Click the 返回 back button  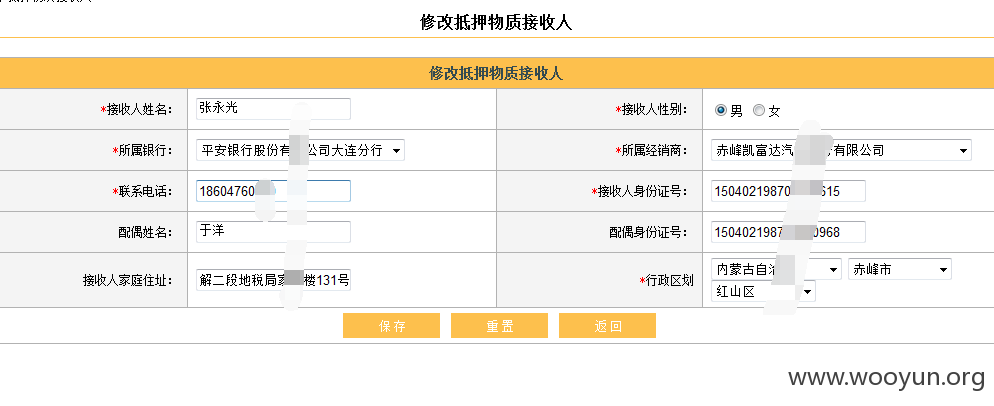pos(607,326)
